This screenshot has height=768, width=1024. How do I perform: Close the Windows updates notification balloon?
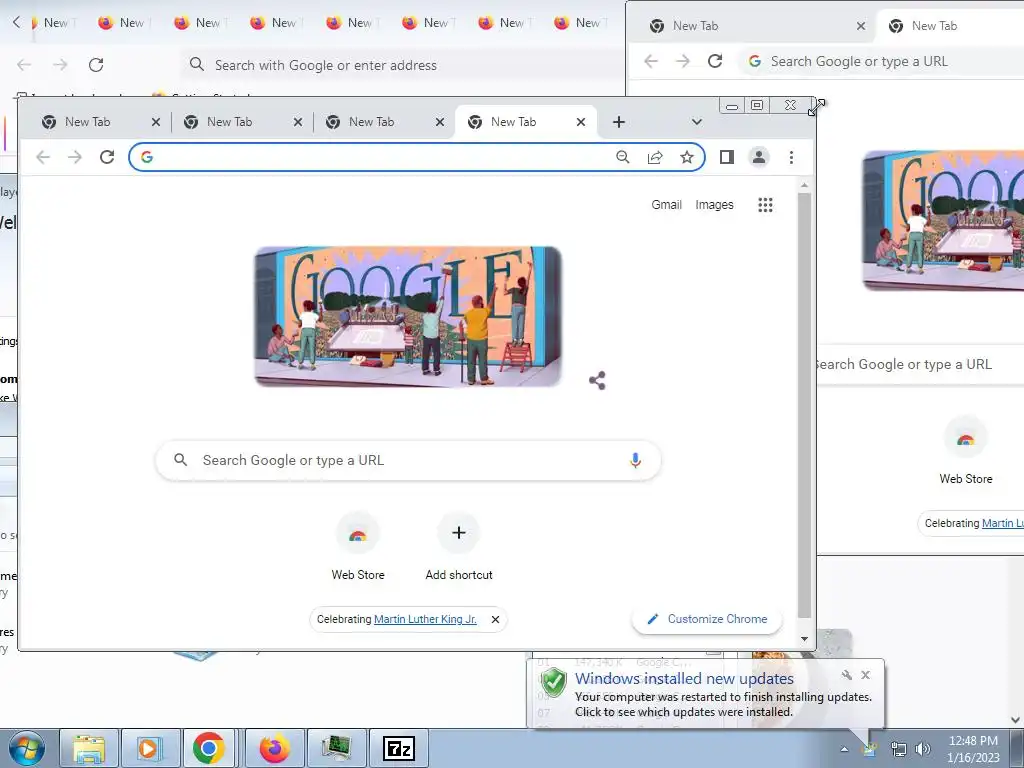865,675
